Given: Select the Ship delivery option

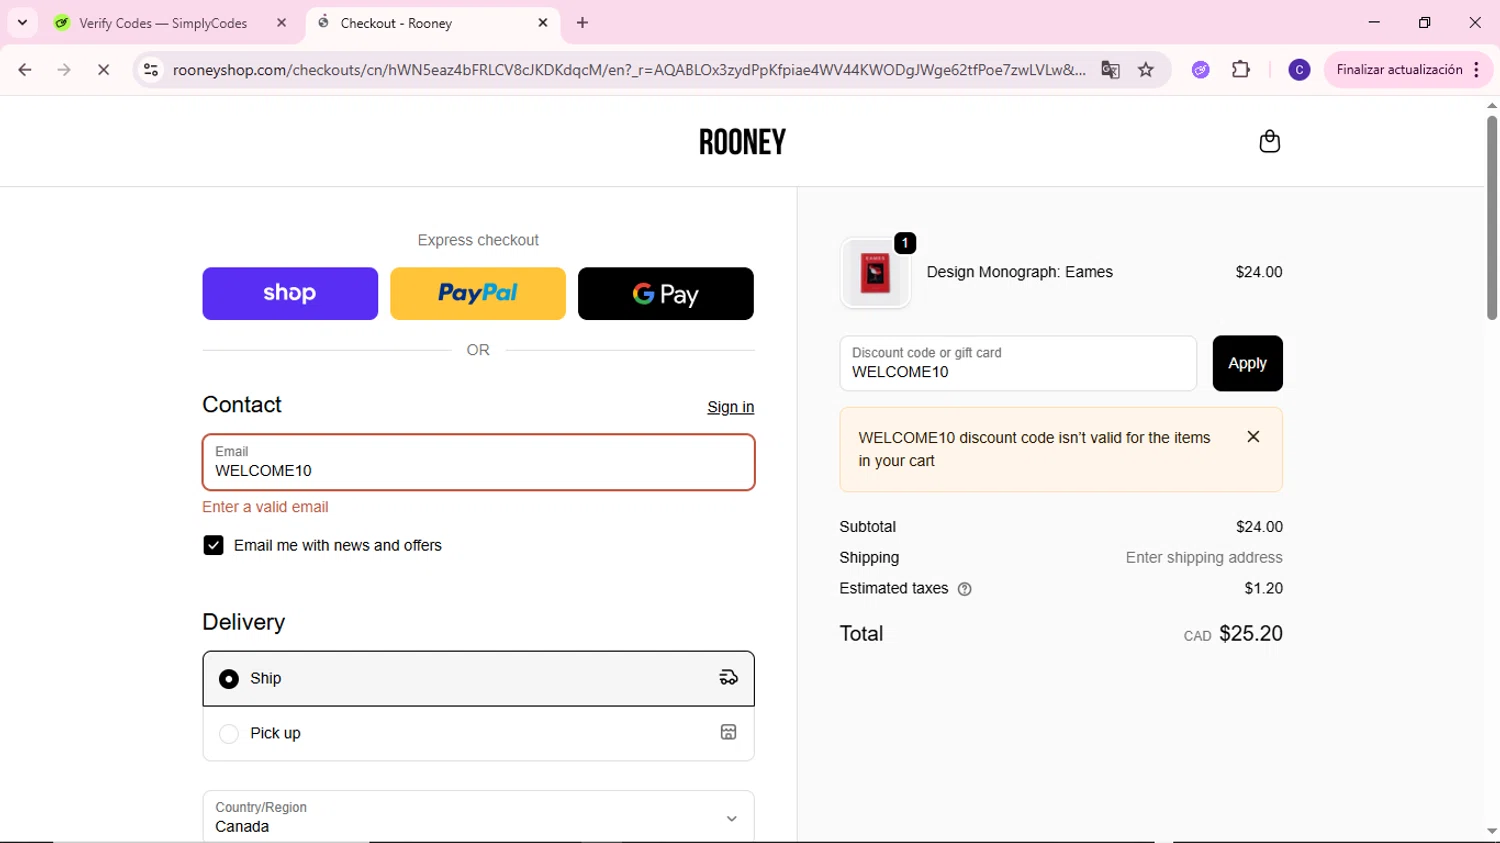Looking at the screenshot, I should click(478, 678).
